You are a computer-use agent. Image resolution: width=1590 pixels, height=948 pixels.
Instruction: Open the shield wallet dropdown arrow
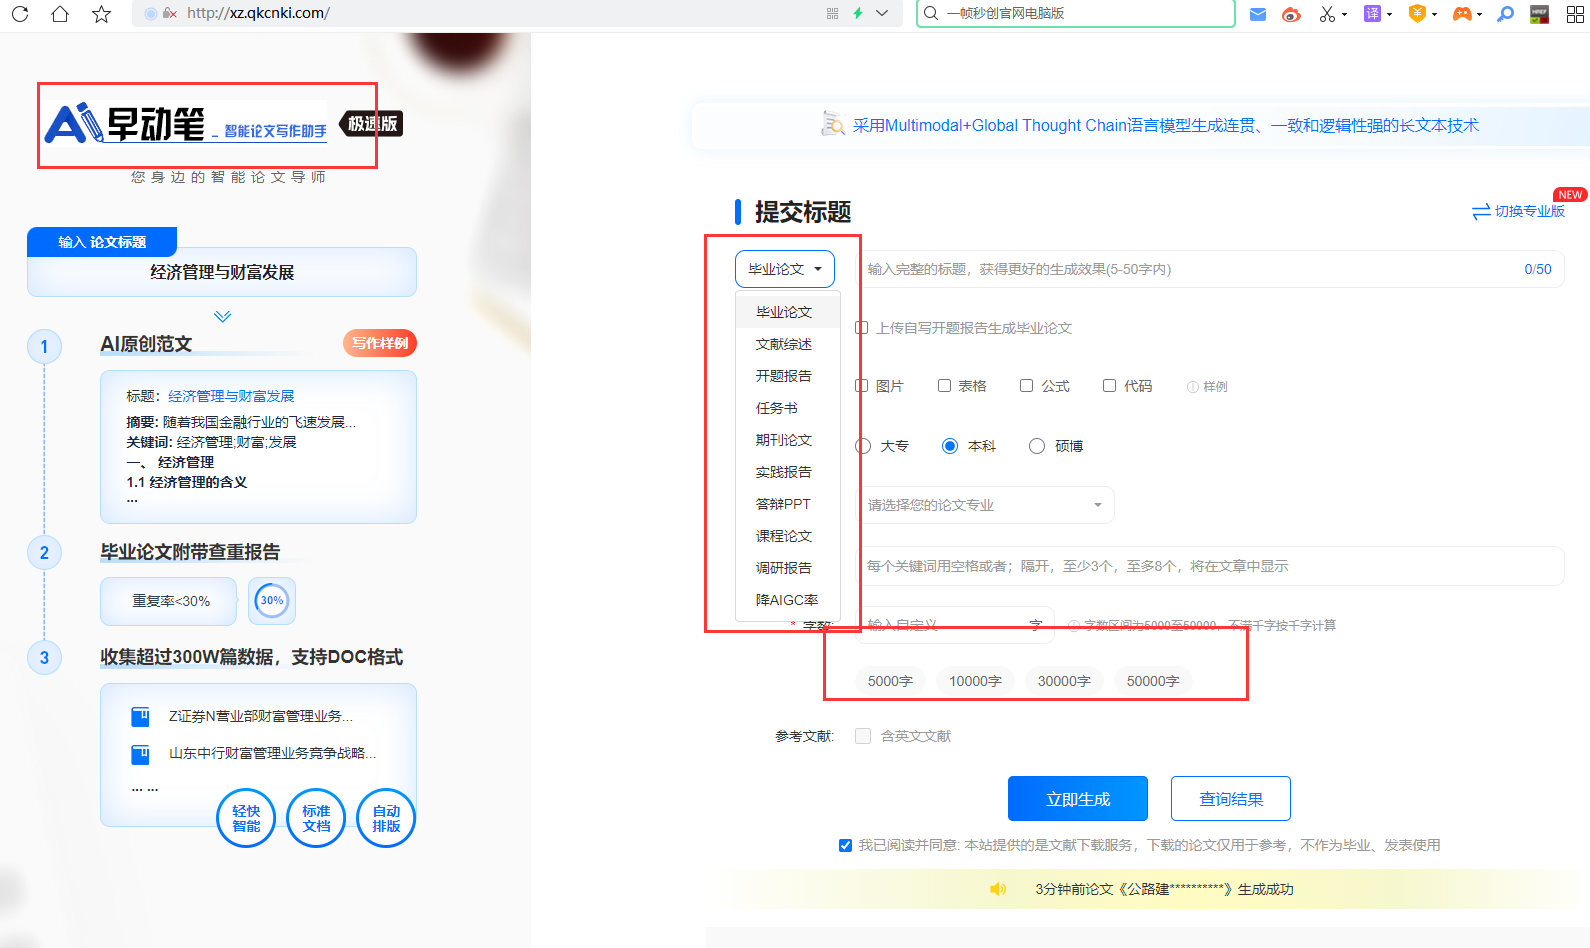1434,15
